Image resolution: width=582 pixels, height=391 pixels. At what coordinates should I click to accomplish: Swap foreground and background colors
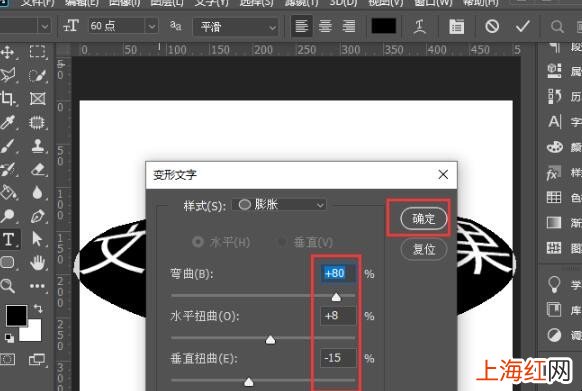coord(38,308)
